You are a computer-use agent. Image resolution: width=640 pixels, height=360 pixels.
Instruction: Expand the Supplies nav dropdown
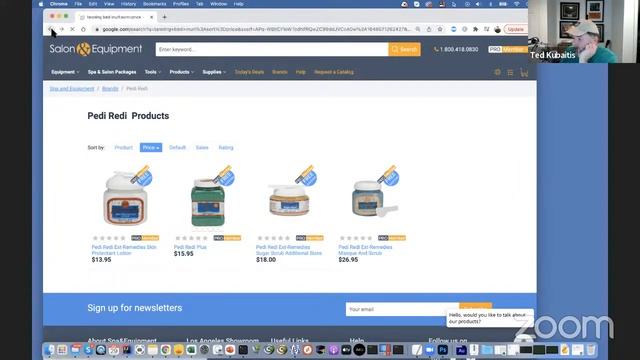pyautogui.click(x=214, y=72)
